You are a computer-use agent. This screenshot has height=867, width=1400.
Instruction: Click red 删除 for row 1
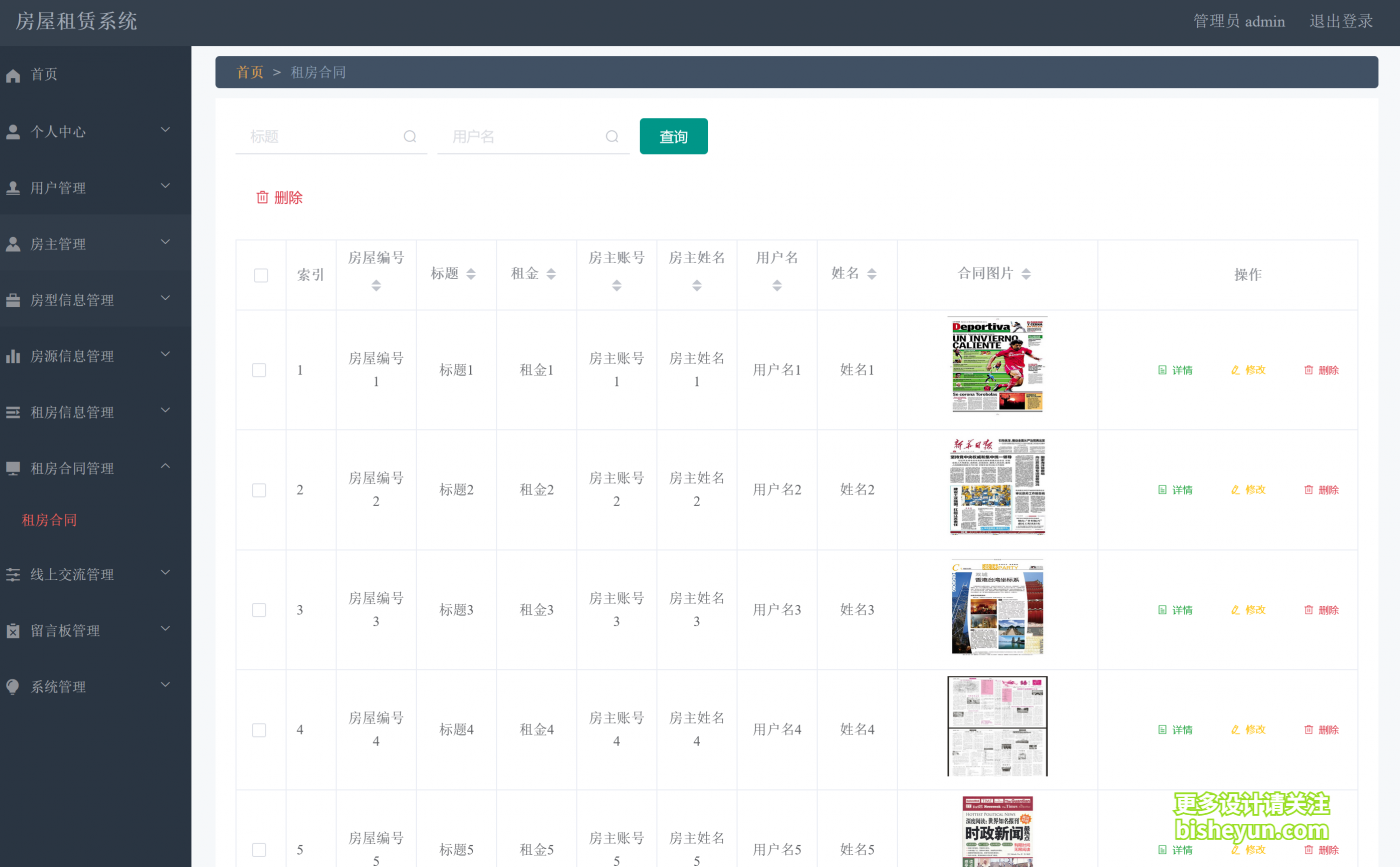1321,370
